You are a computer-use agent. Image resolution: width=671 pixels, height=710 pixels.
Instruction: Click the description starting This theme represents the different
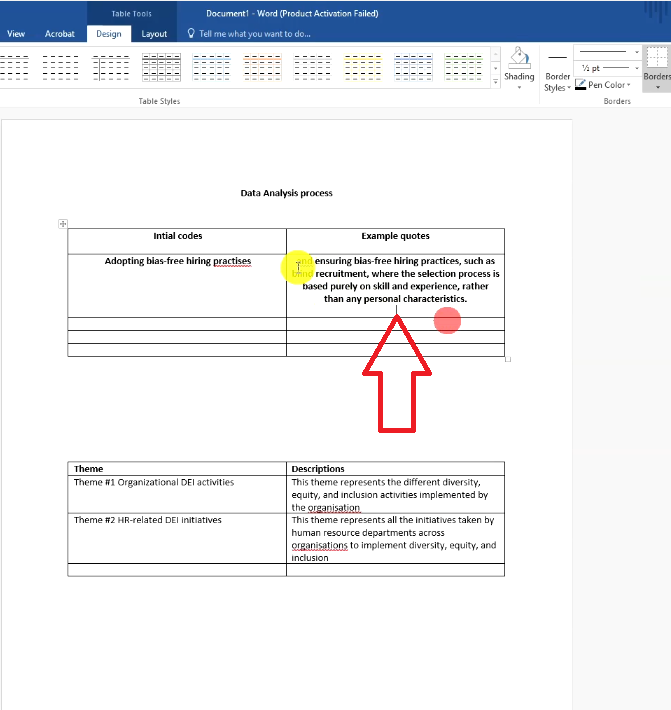390,494
